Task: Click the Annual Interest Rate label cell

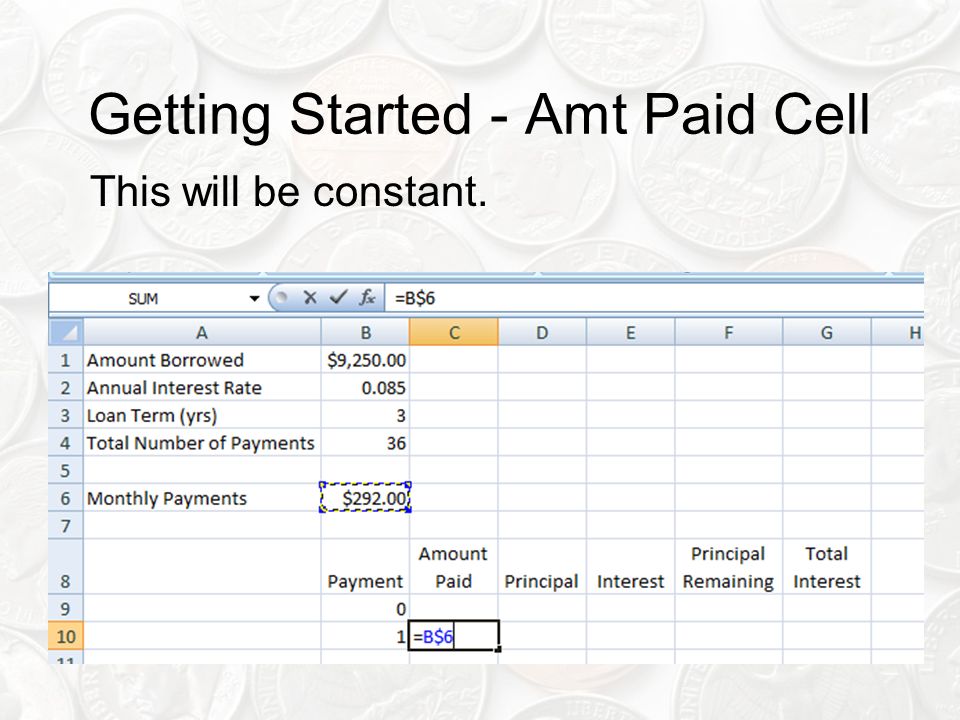Action: pyautogui.click(x=202, y=388)
